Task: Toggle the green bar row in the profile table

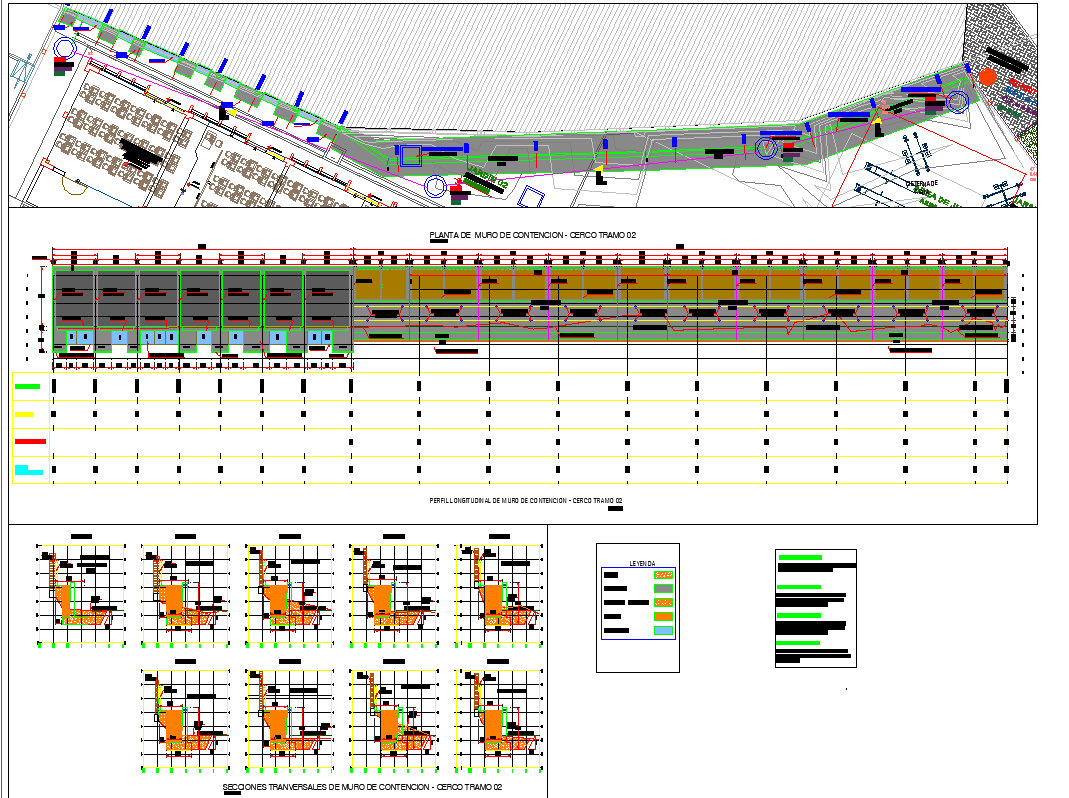Action: [28, 386]
